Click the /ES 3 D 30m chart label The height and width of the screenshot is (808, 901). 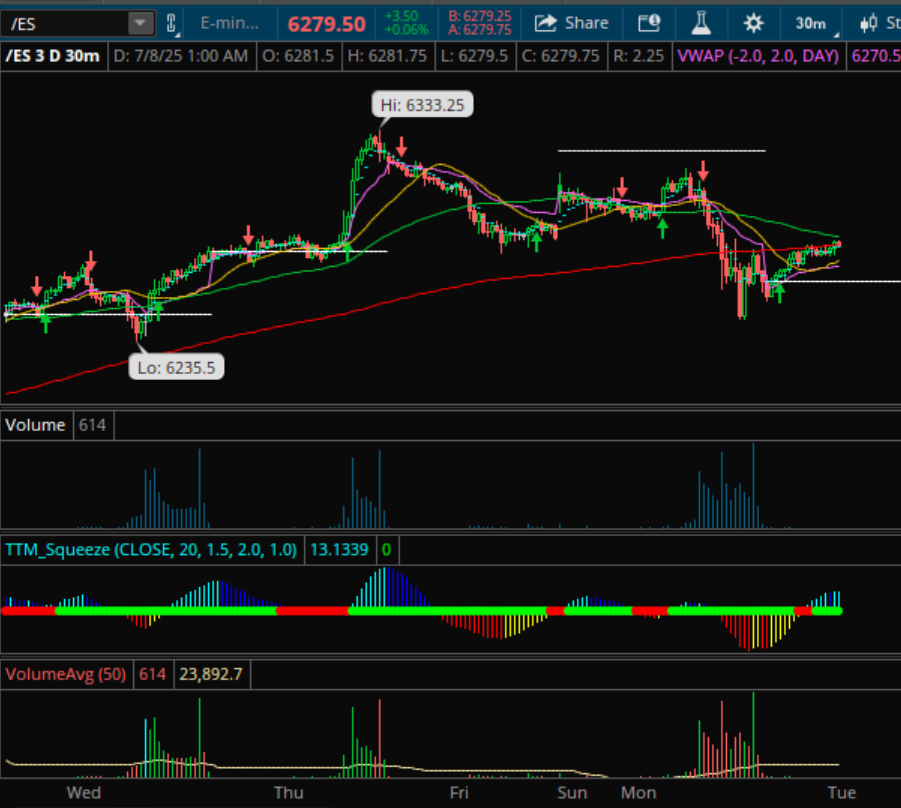coord(52,56)
